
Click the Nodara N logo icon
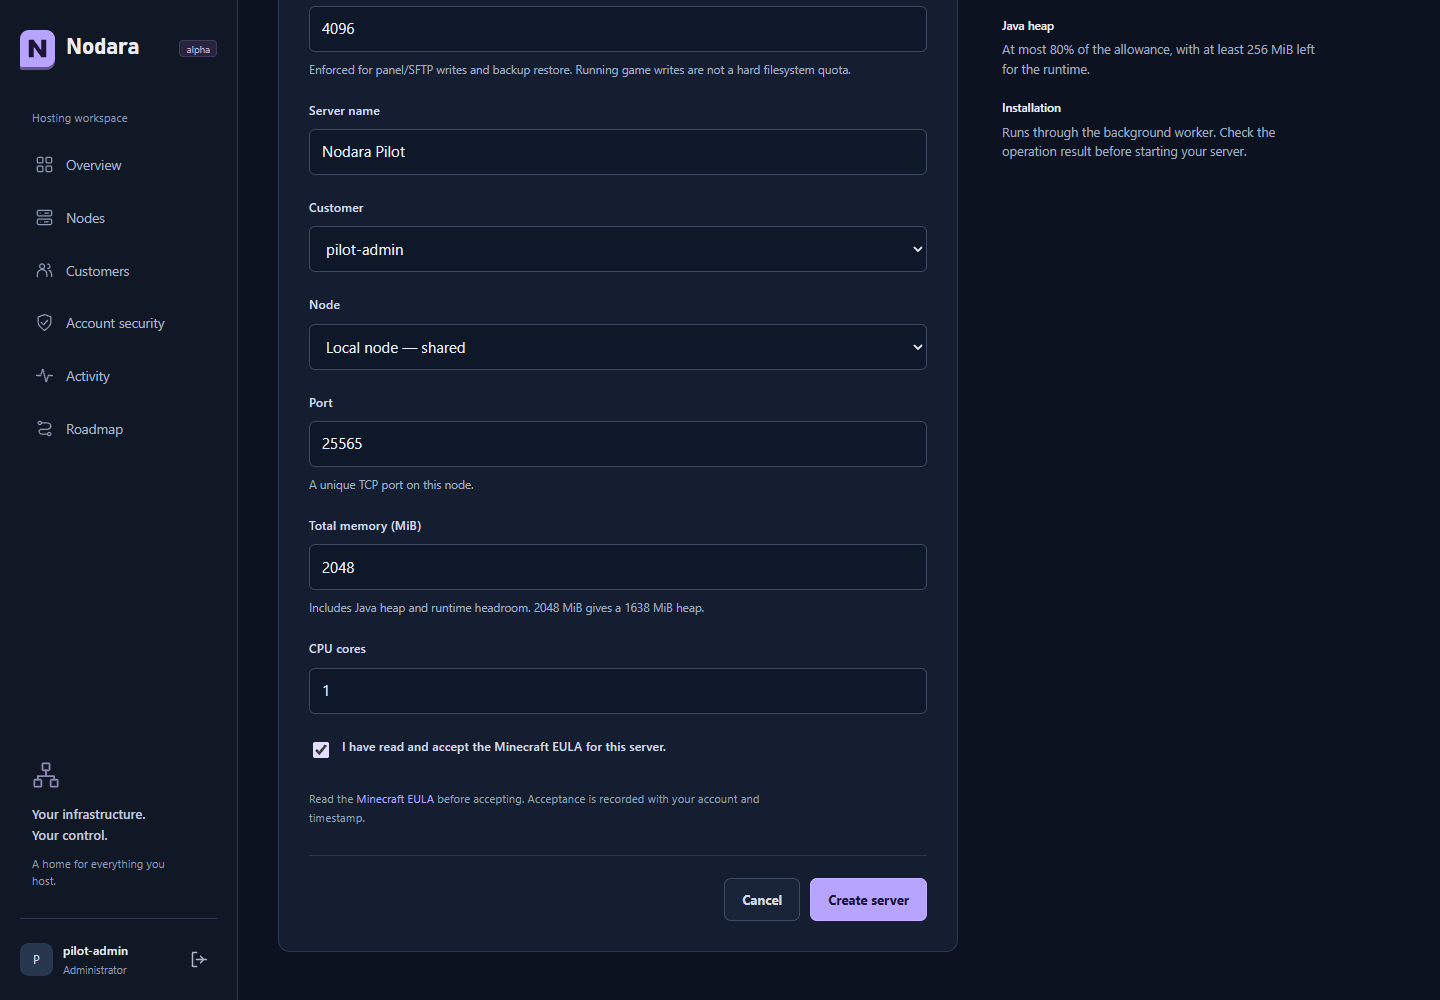(37, 48)
